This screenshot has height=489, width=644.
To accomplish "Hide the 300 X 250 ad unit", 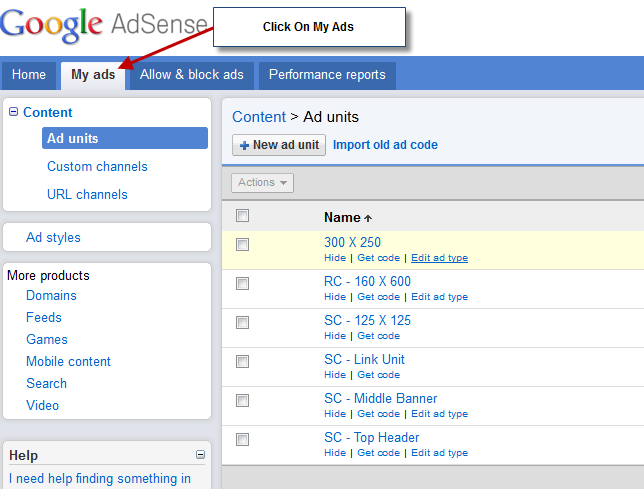I will [335, 258].
